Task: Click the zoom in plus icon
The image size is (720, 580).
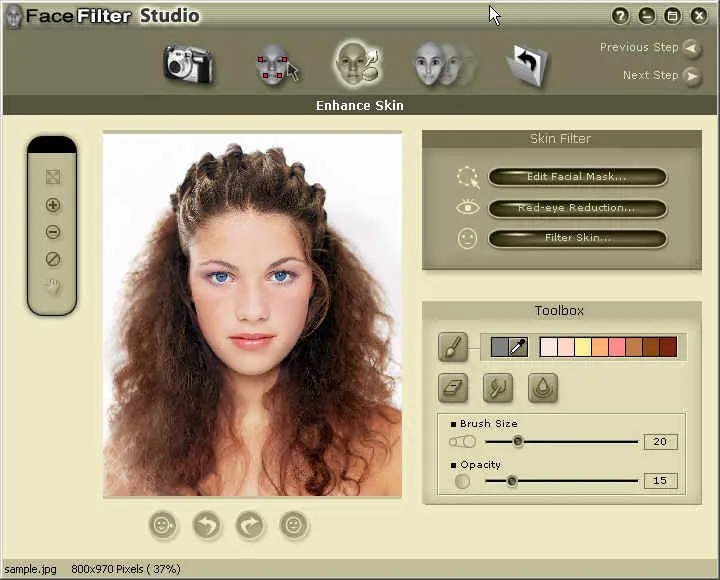Action: click(x=53, y=206)
